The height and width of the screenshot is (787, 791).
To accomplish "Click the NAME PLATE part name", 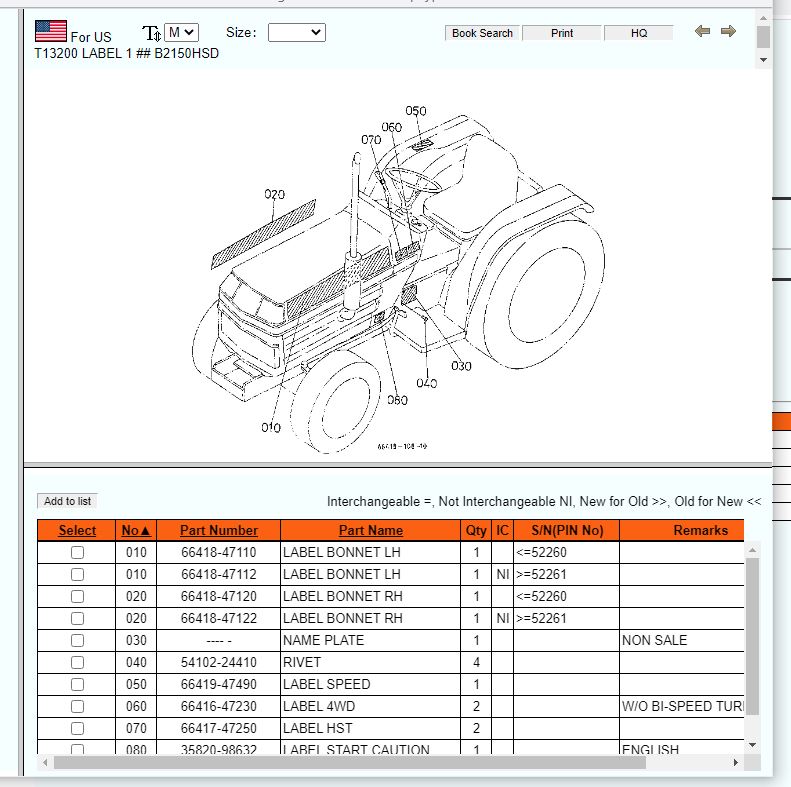I will (x=323, y=641).
